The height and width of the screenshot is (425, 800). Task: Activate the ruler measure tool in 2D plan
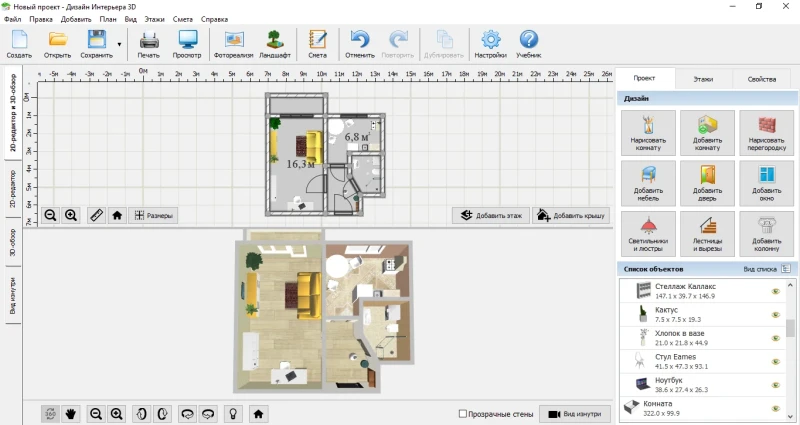[96, 215]
